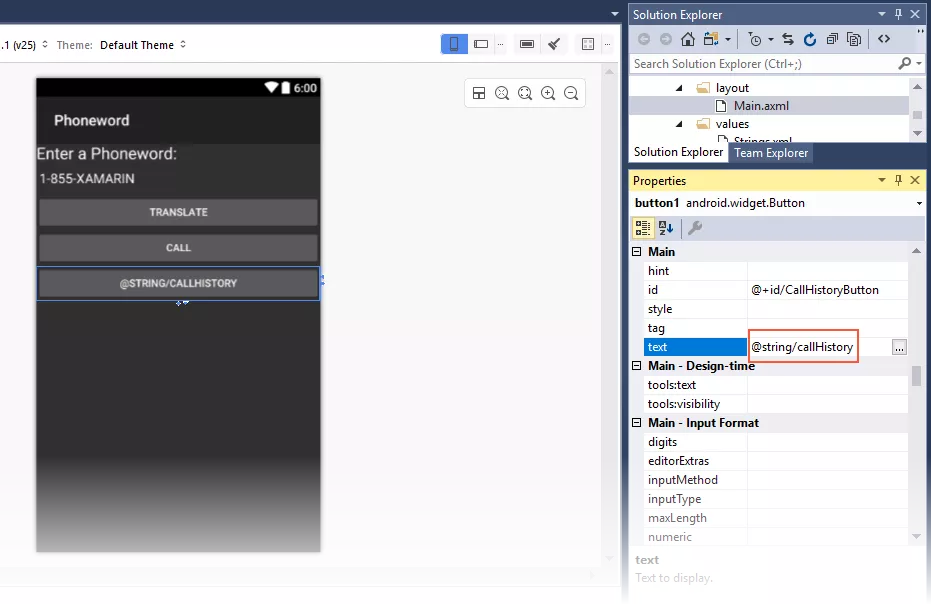Open the action bar settings icon
Viewport: 931px width, 605px height.
[x=527, y=44]
